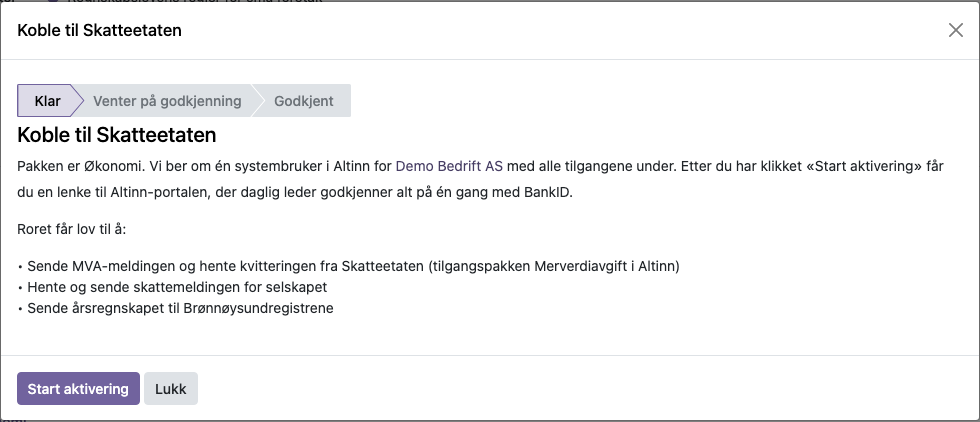Click the Start aktivering button
Viewport: 980px width, 422px height.
78,389
